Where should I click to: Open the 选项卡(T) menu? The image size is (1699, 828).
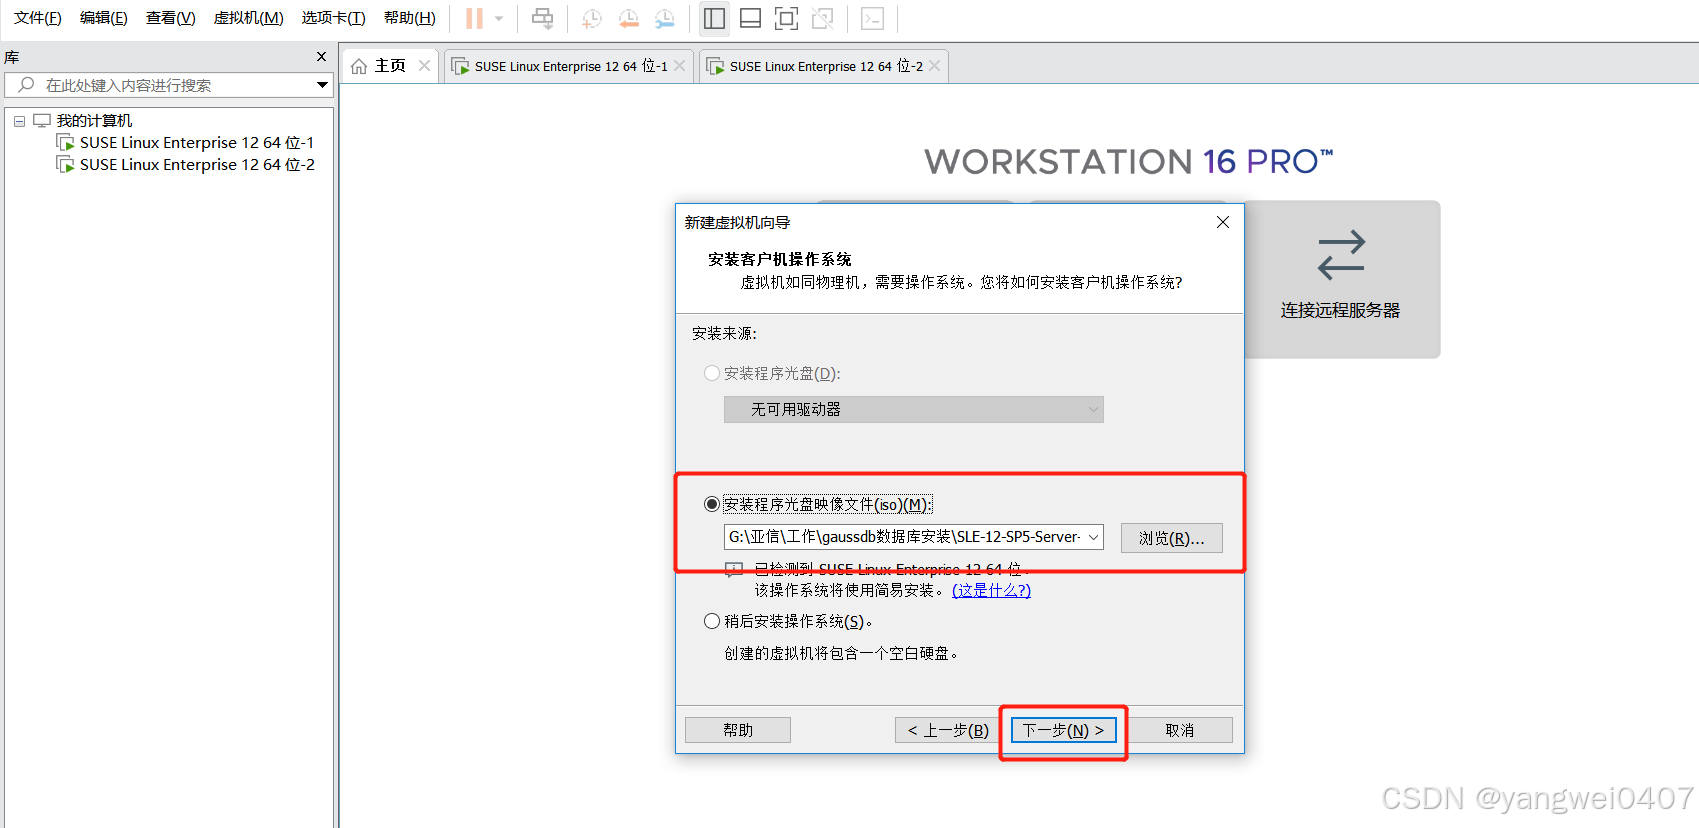click(x=334, y=18)
